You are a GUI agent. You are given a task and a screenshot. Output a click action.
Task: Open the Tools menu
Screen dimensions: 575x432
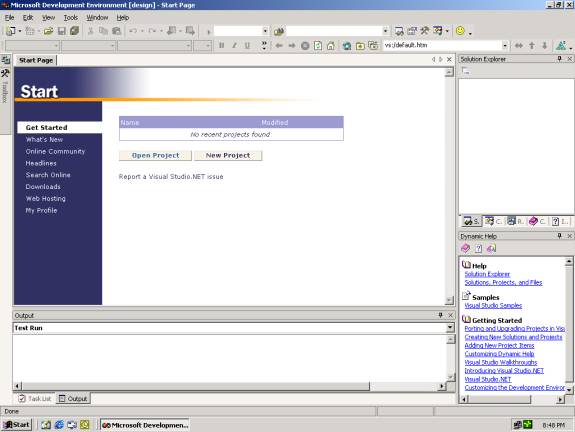coord(70,18)
